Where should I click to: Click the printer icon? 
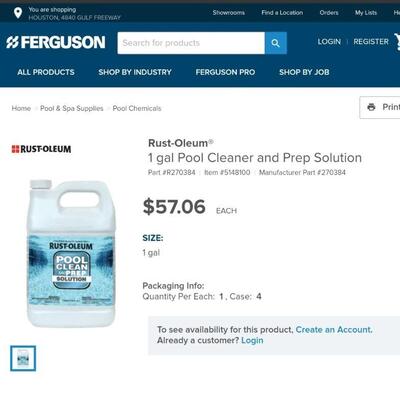point(371,107)
